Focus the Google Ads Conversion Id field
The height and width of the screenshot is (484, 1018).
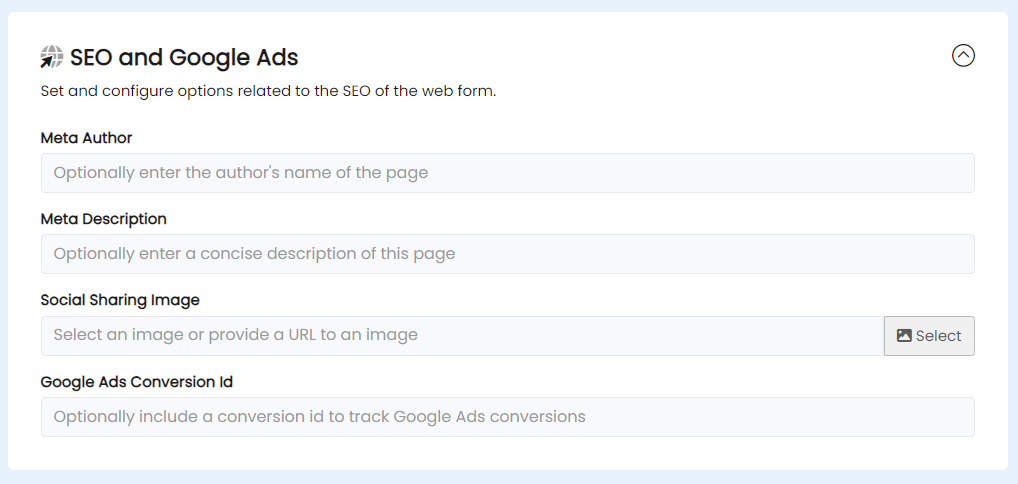tap(508, 417)
